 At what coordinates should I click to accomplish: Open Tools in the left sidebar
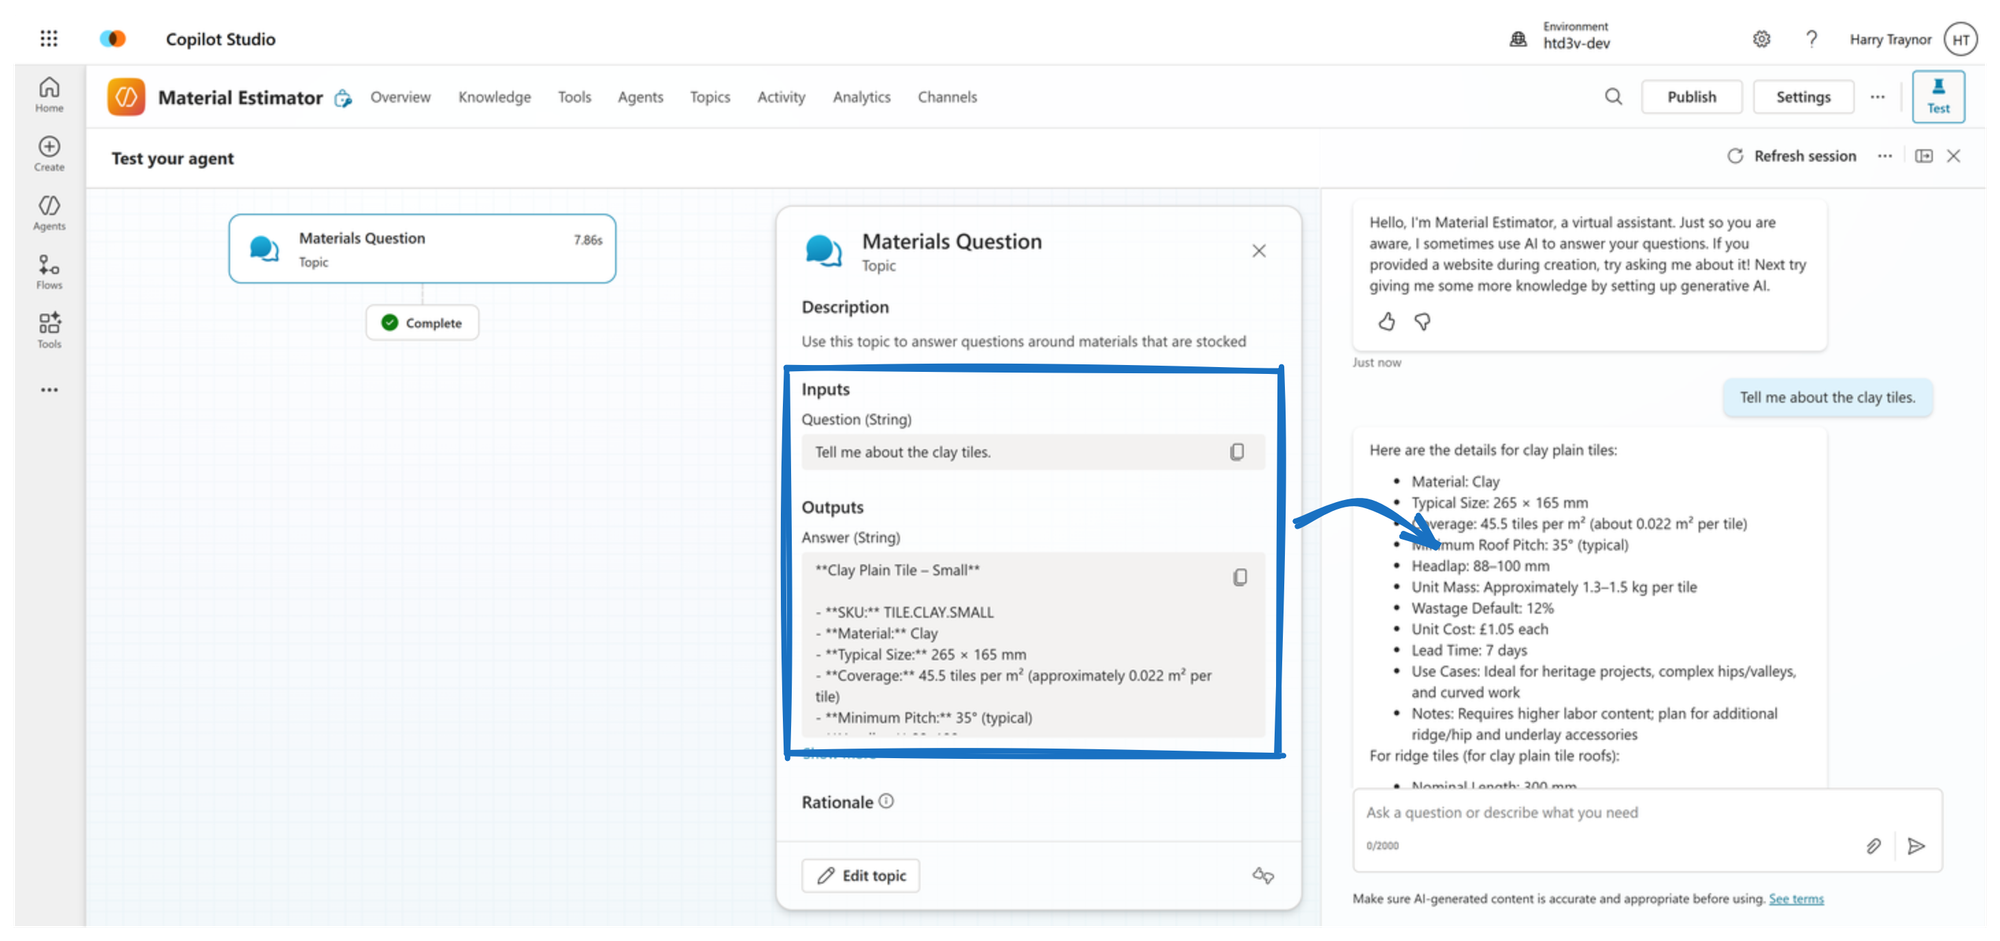point(49,330)
